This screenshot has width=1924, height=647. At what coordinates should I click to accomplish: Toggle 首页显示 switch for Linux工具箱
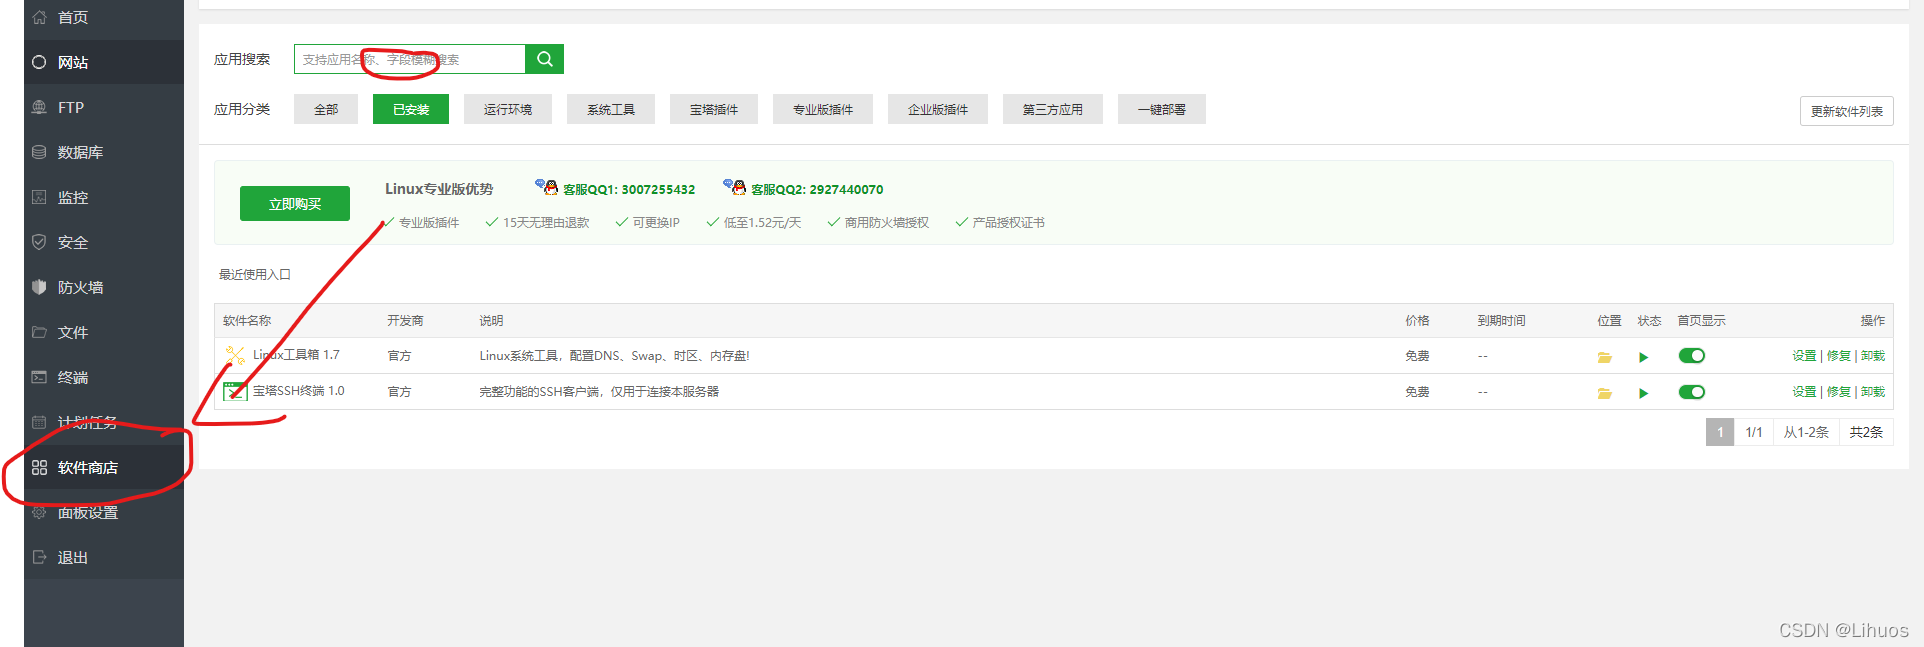(x=1692, y=356)
